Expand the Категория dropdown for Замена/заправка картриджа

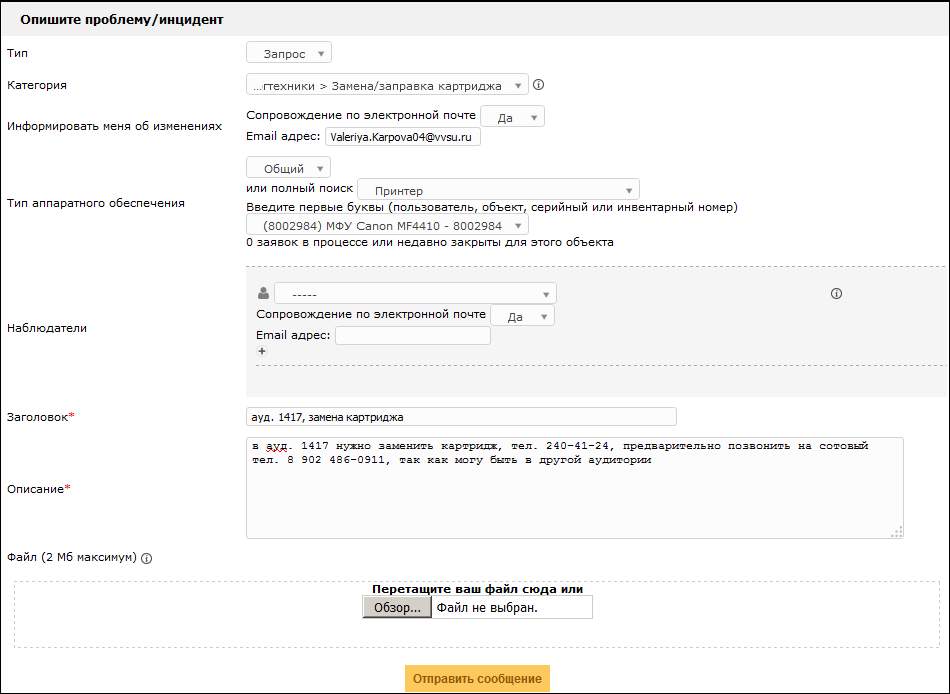click(387, 85)
